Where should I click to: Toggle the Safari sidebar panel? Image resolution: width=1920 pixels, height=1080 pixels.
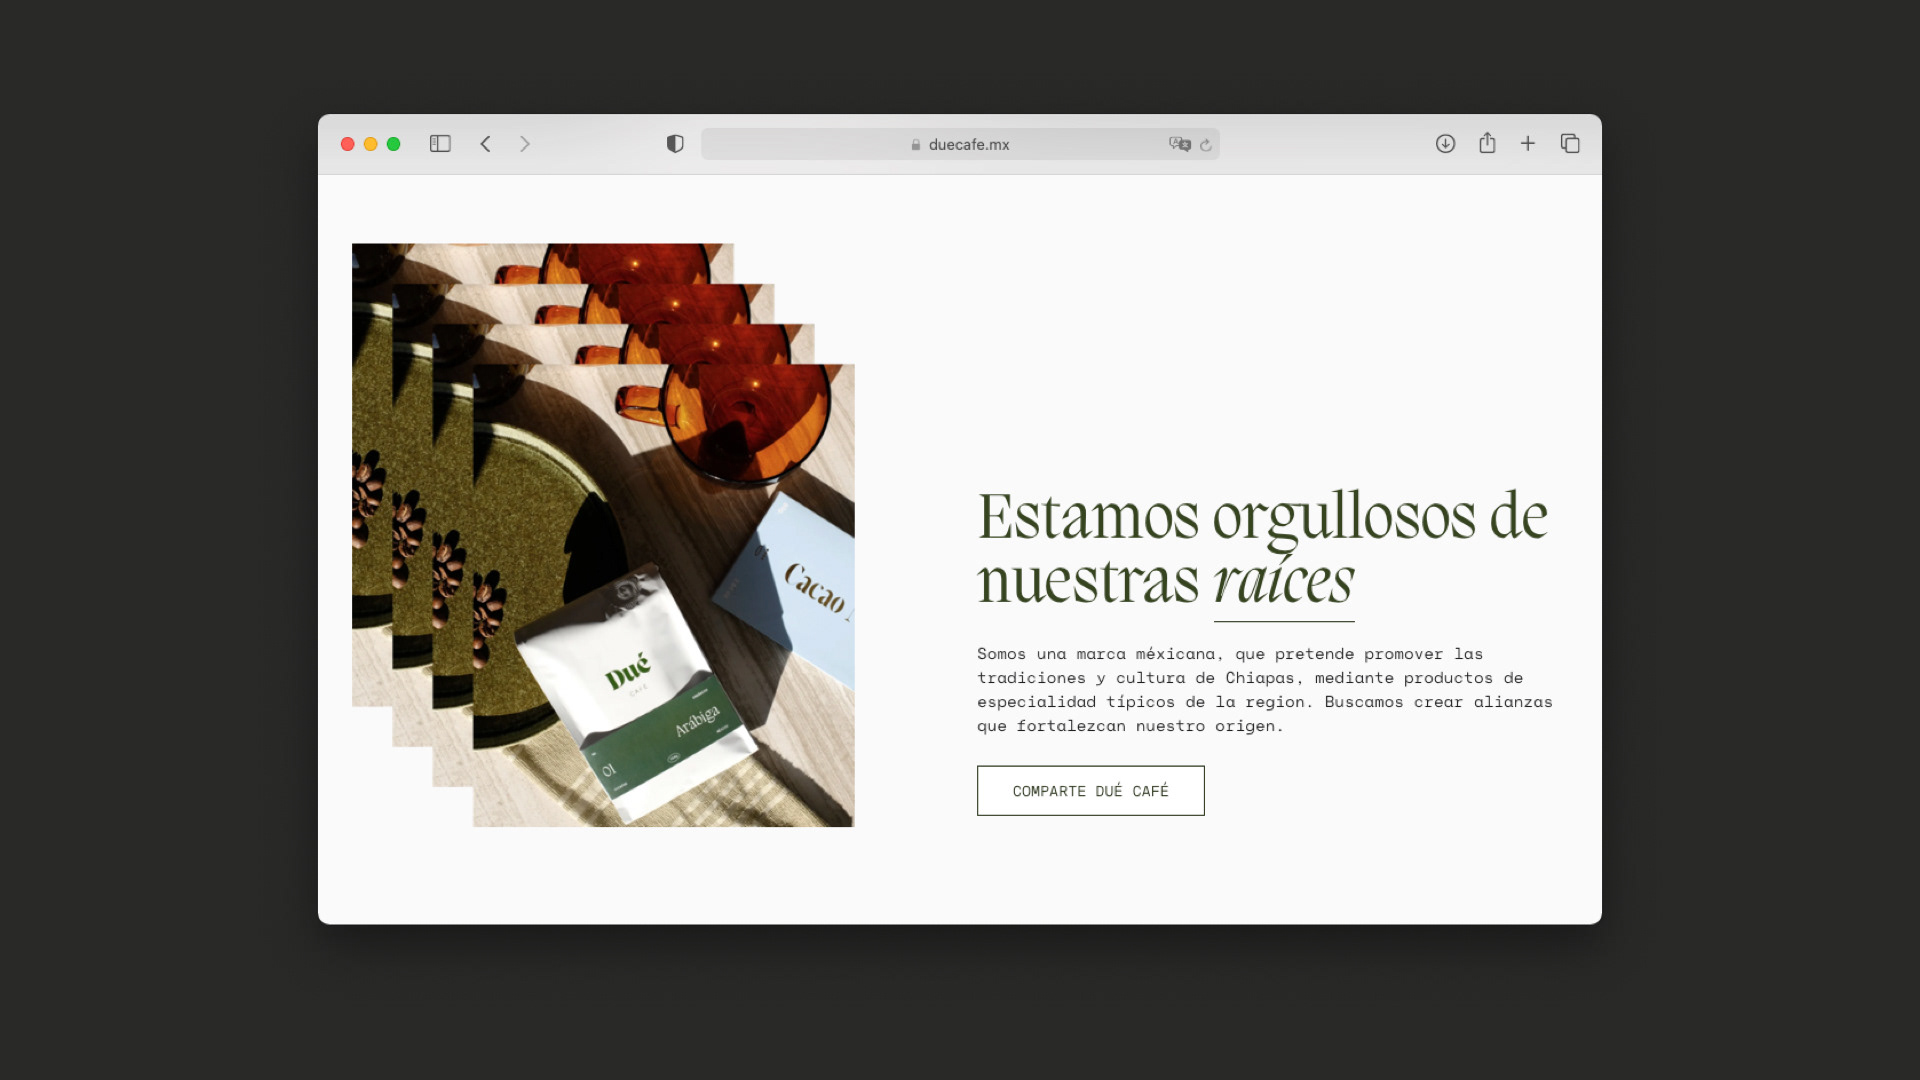(x=440, y=144)
